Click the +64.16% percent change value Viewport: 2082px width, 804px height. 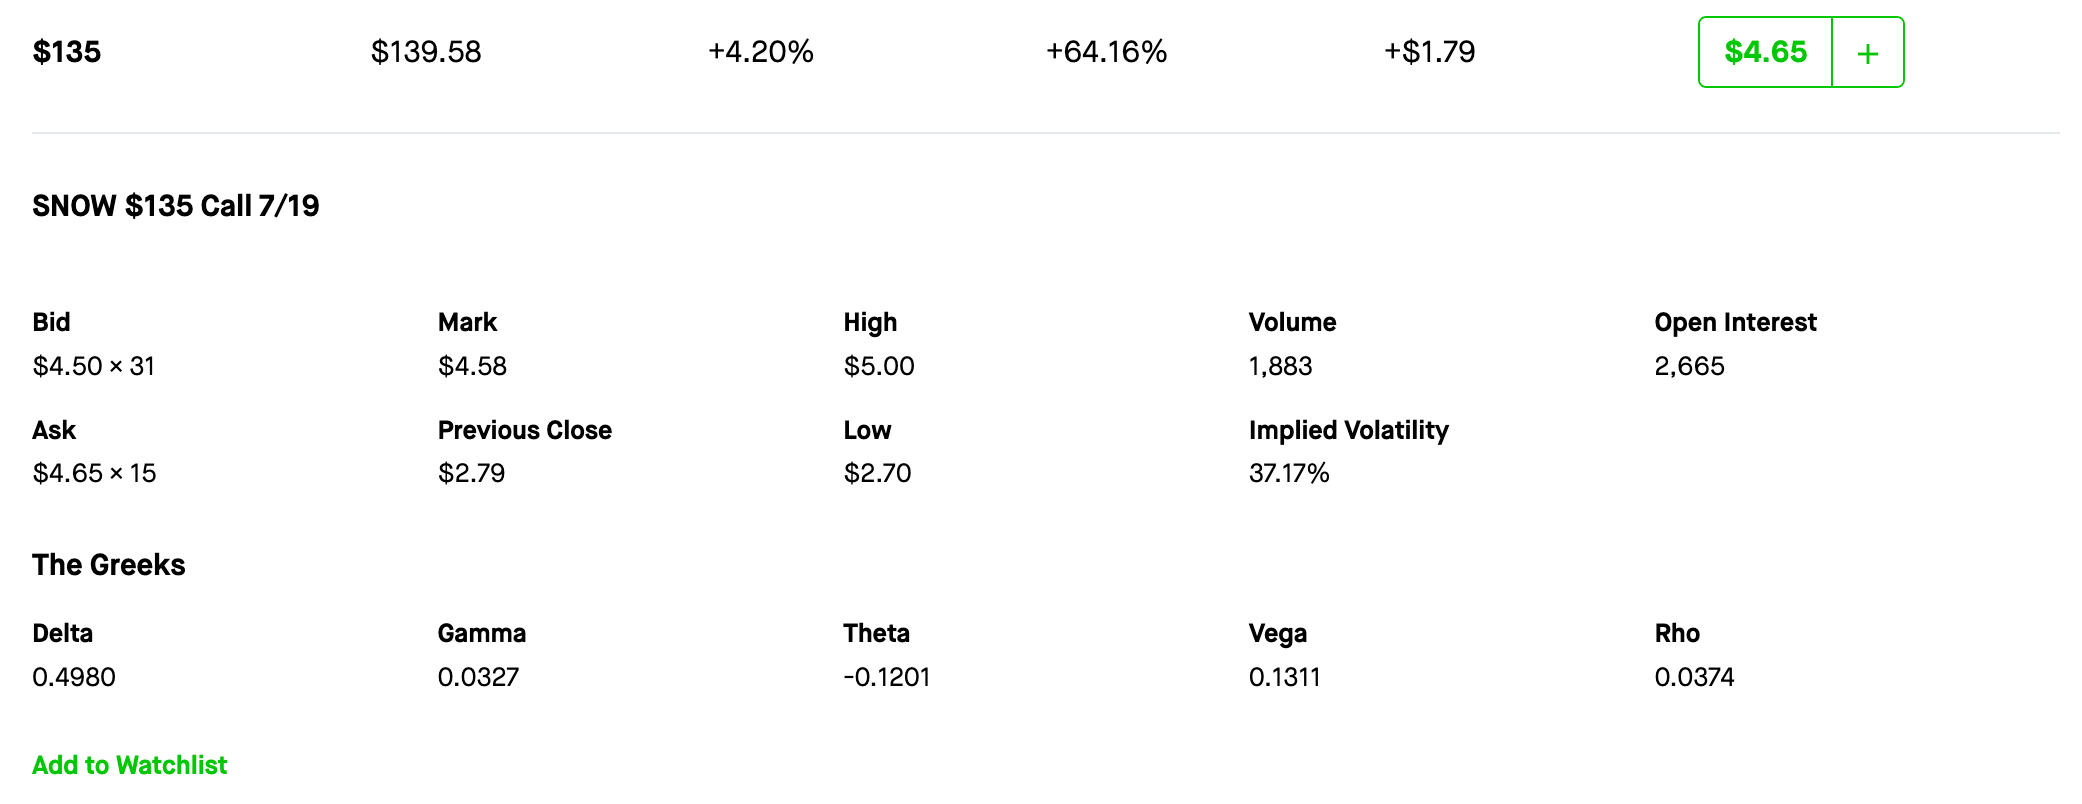coord(1106,52)
